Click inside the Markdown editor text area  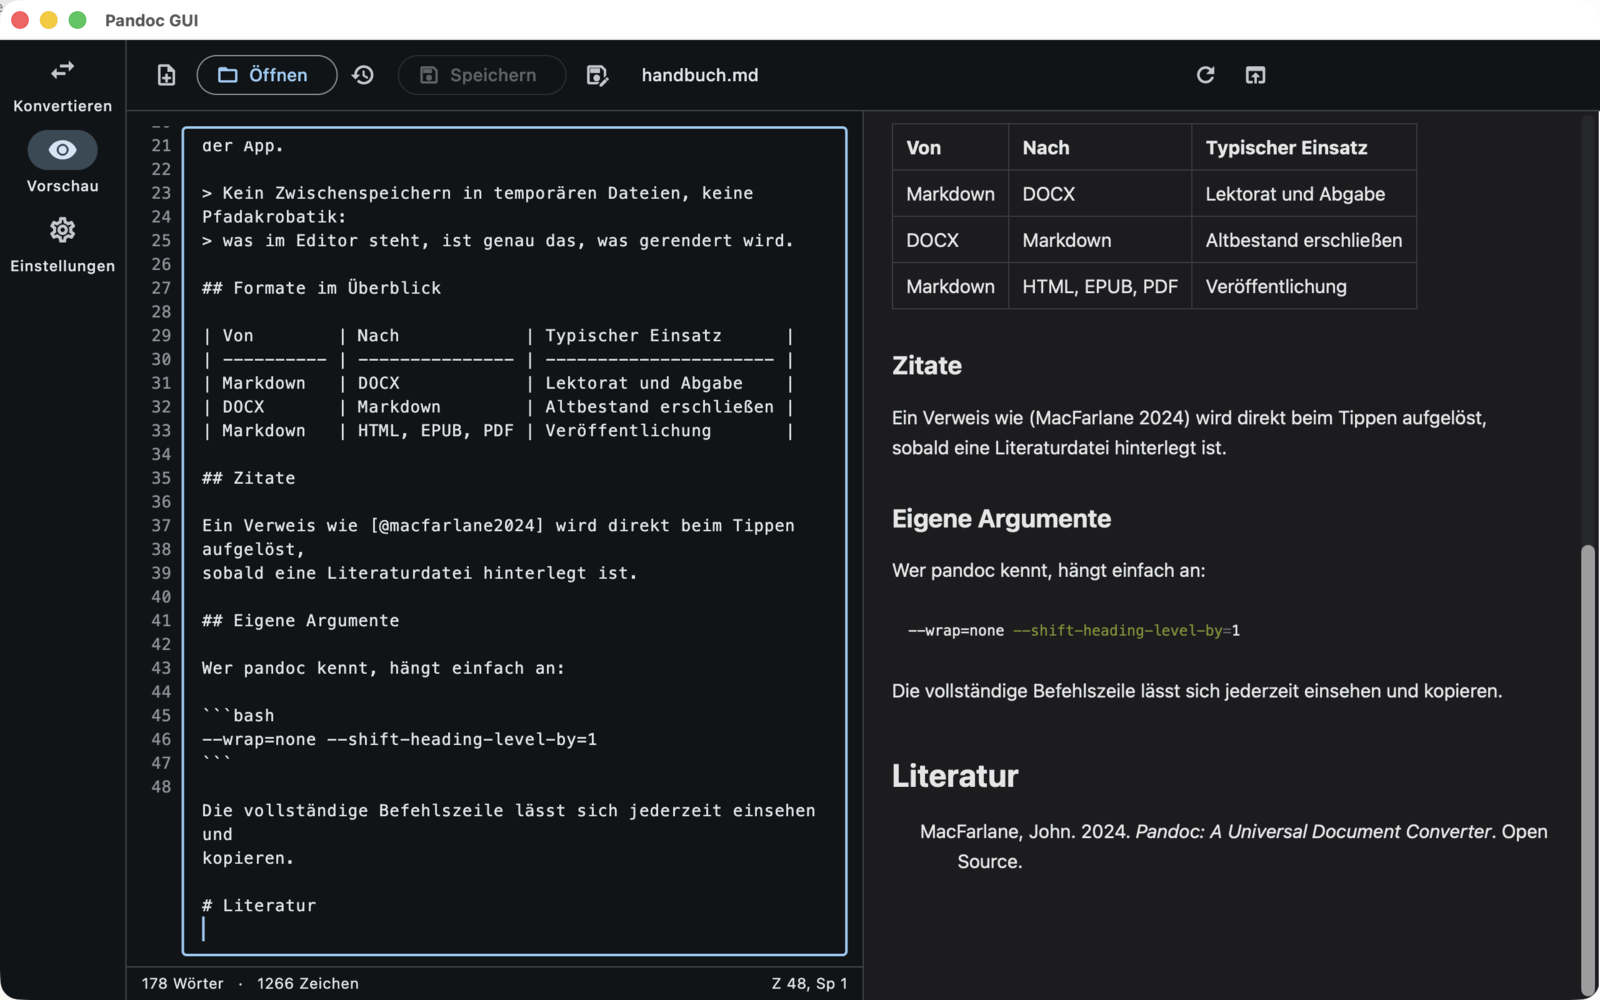click(514, 541)
